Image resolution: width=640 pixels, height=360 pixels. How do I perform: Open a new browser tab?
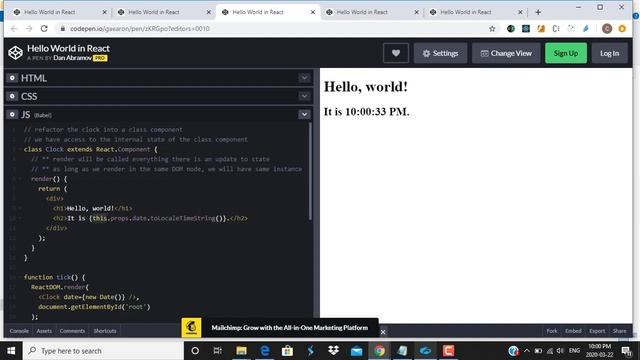[x=538, y=12]
